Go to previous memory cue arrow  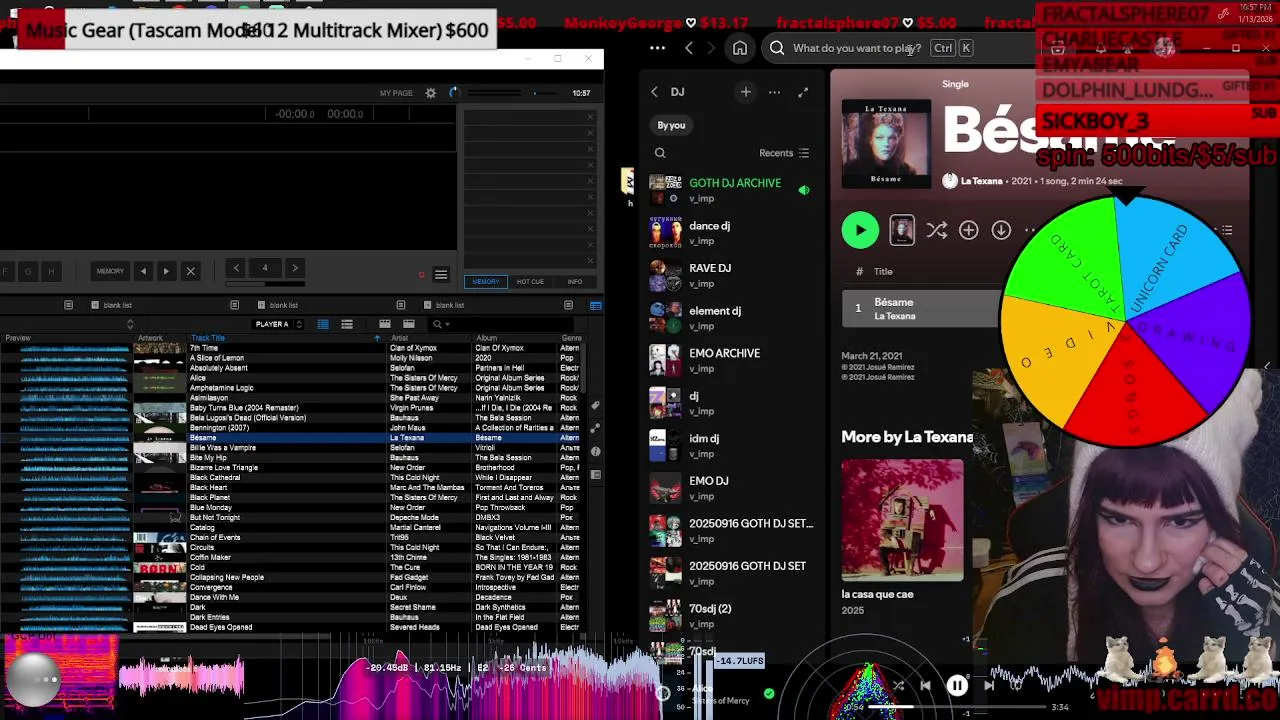coord(143,271)
